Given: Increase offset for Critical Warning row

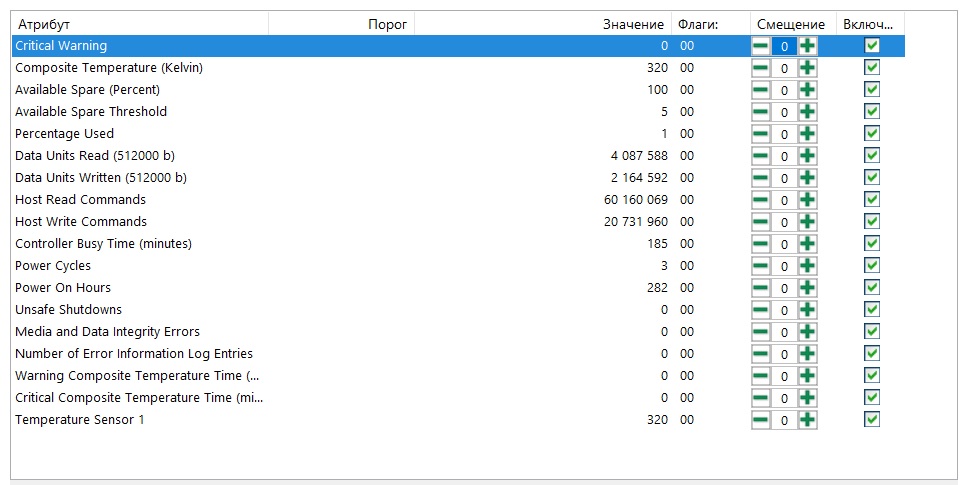Looking at the screenshot, I should (x=807, y=46).
